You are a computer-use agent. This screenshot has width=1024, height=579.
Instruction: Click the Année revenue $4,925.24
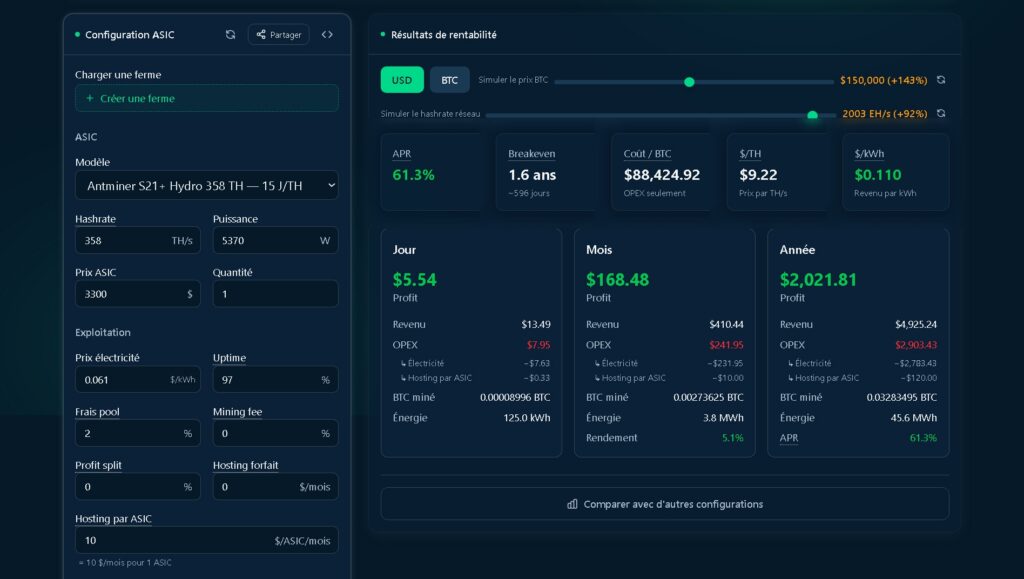916,324
